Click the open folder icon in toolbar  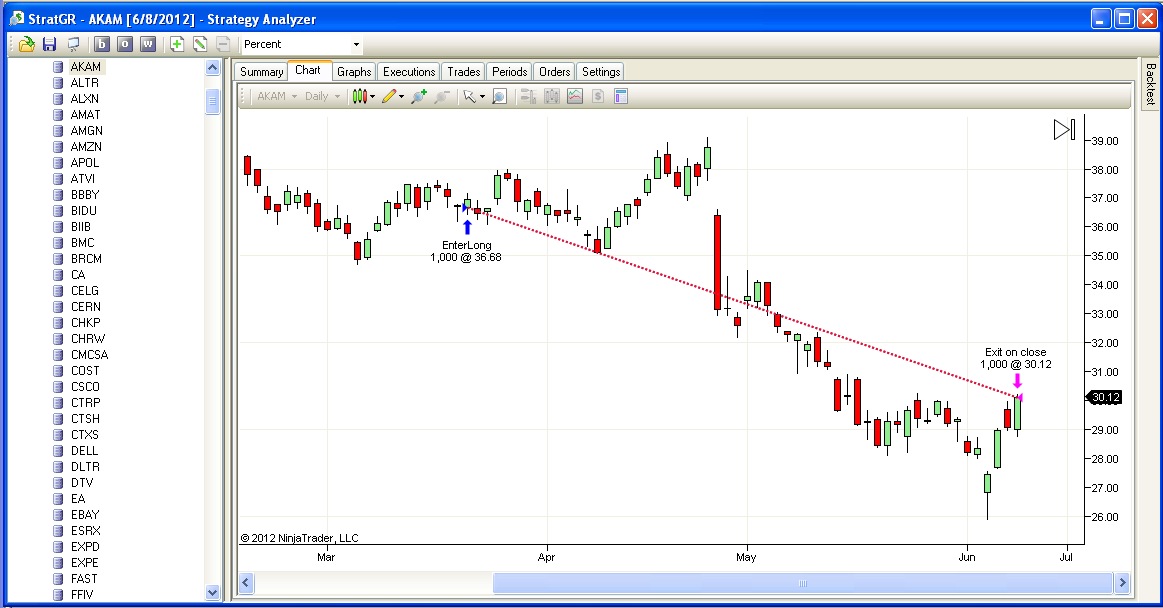pyautogui.click(x=27, y=44)
